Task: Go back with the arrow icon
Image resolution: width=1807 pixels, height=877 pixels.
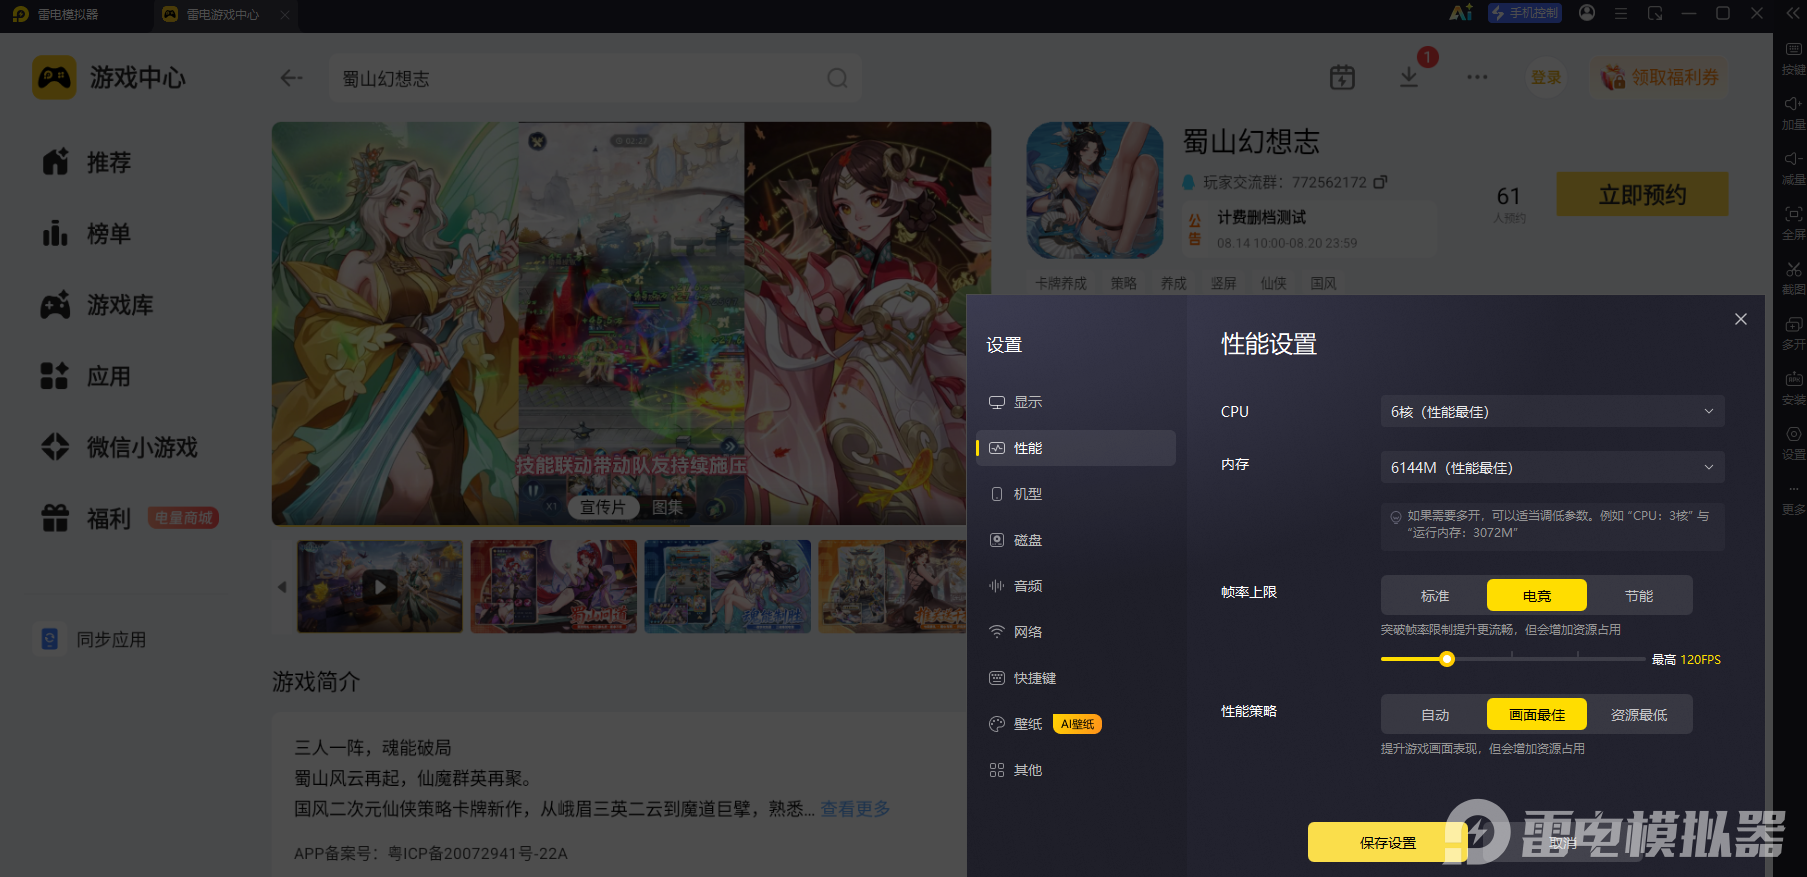Action: click(291, 78)
